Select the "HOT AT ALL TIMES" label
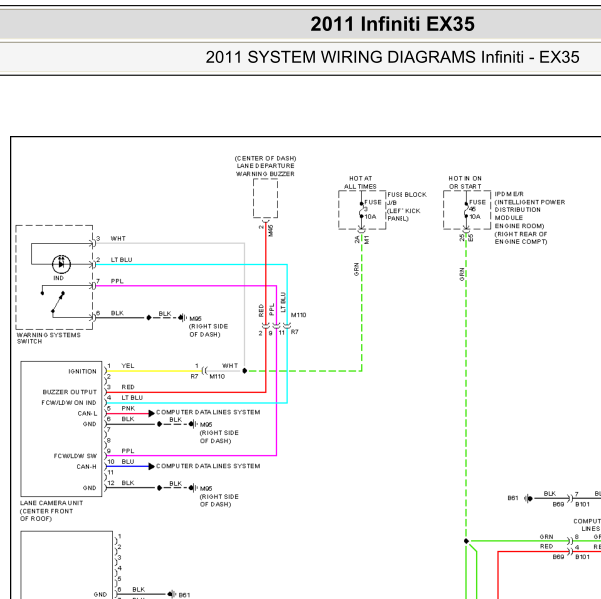The height and width of the screenshot is (599, 601). tap(360, 182)
